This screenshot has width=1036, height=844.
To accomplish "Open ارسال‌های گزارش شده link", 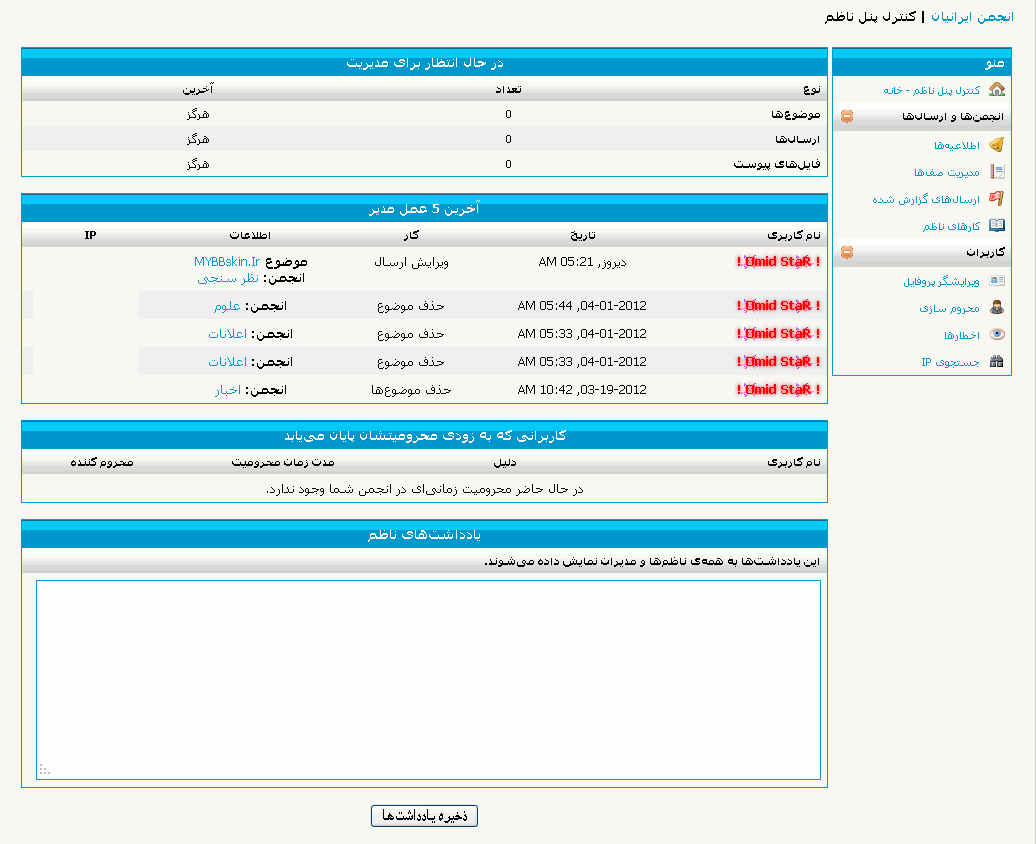I will (x=926, y=200).
